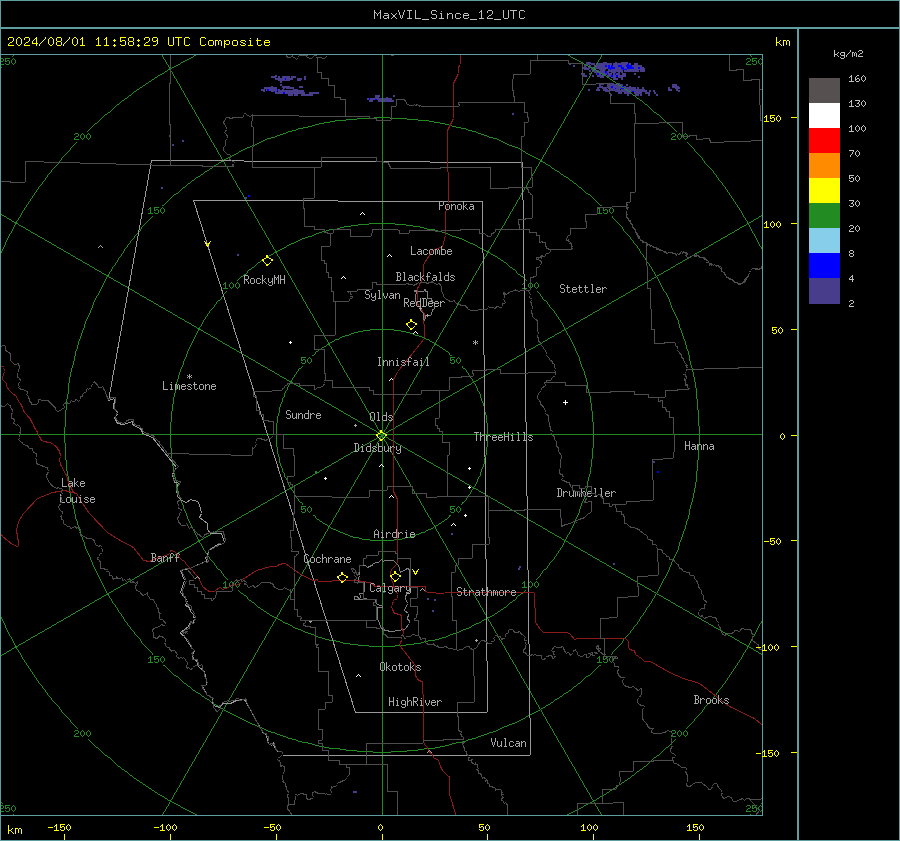
Task: Click the Sylvan city label
Action: tap(382, 295)
